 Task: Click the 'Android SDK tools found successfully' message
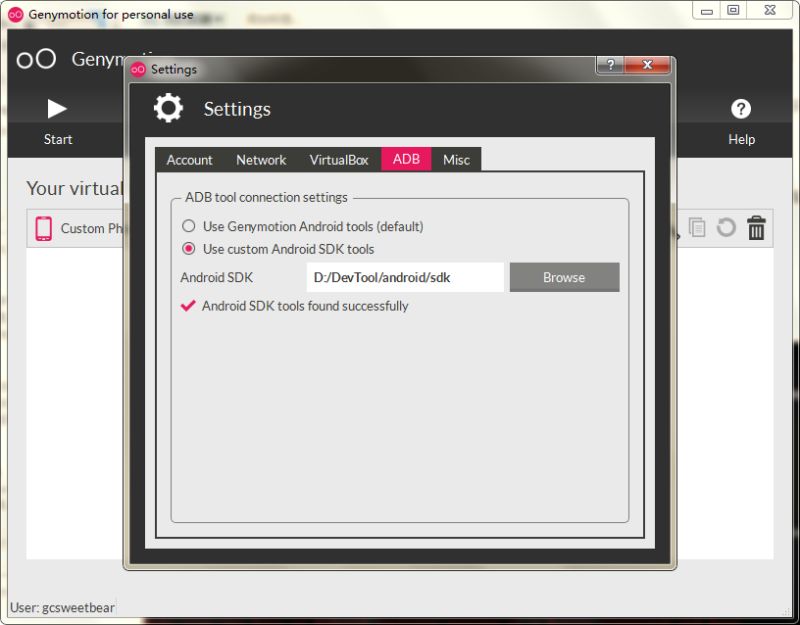(x=305, y=306)
